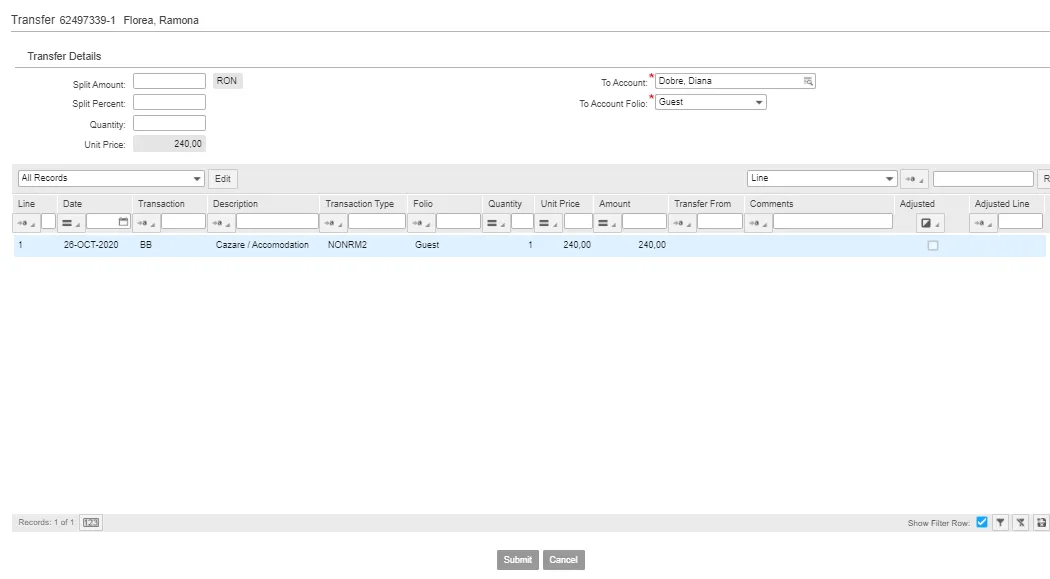This screenshot has height=579, width=1050.
Task: Tick the Adjusted checkbox for line 1
Action: 933,246
